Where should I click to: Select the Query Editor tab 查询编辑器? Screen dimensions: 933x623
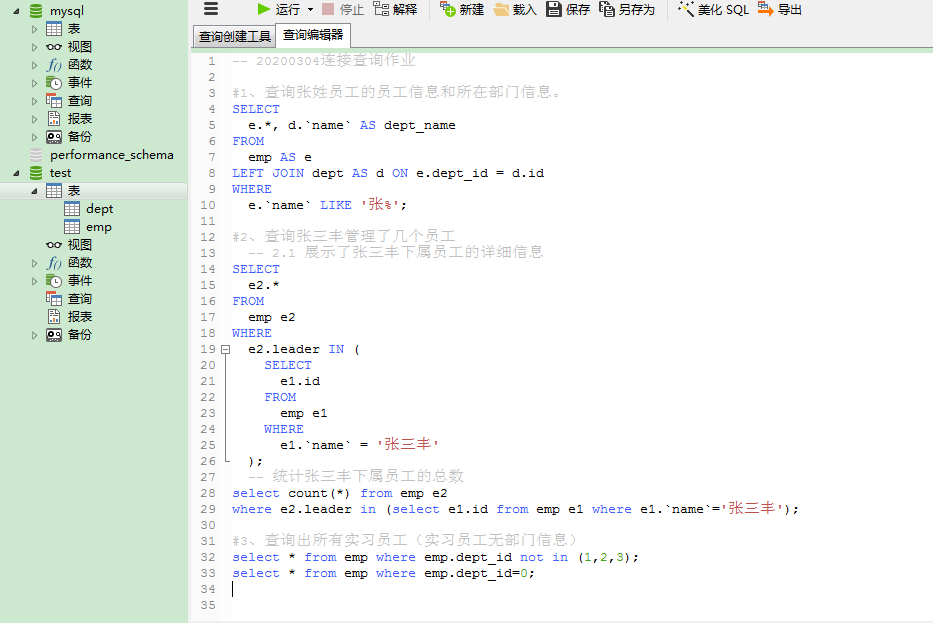pos(312,35)
